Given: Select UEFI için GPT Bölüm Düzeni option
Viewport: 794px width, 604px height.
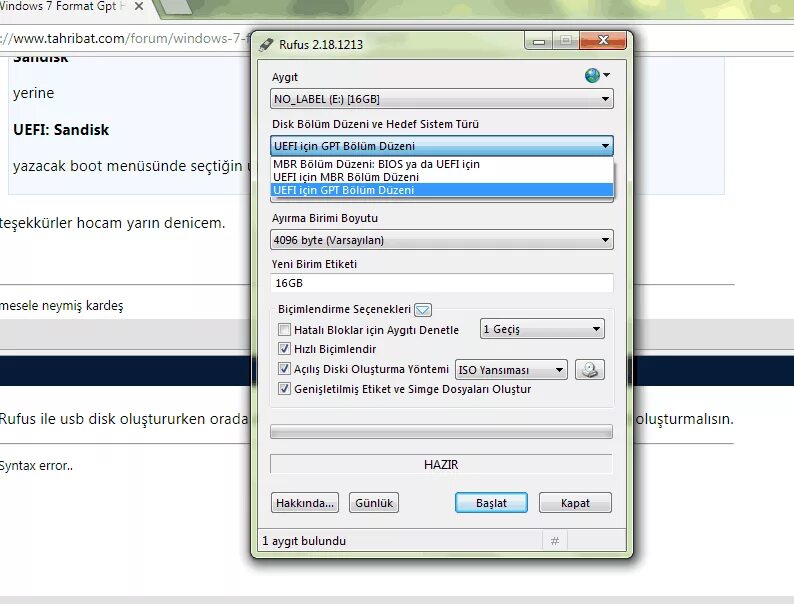Looking at the screenshot, I should 442,190.
